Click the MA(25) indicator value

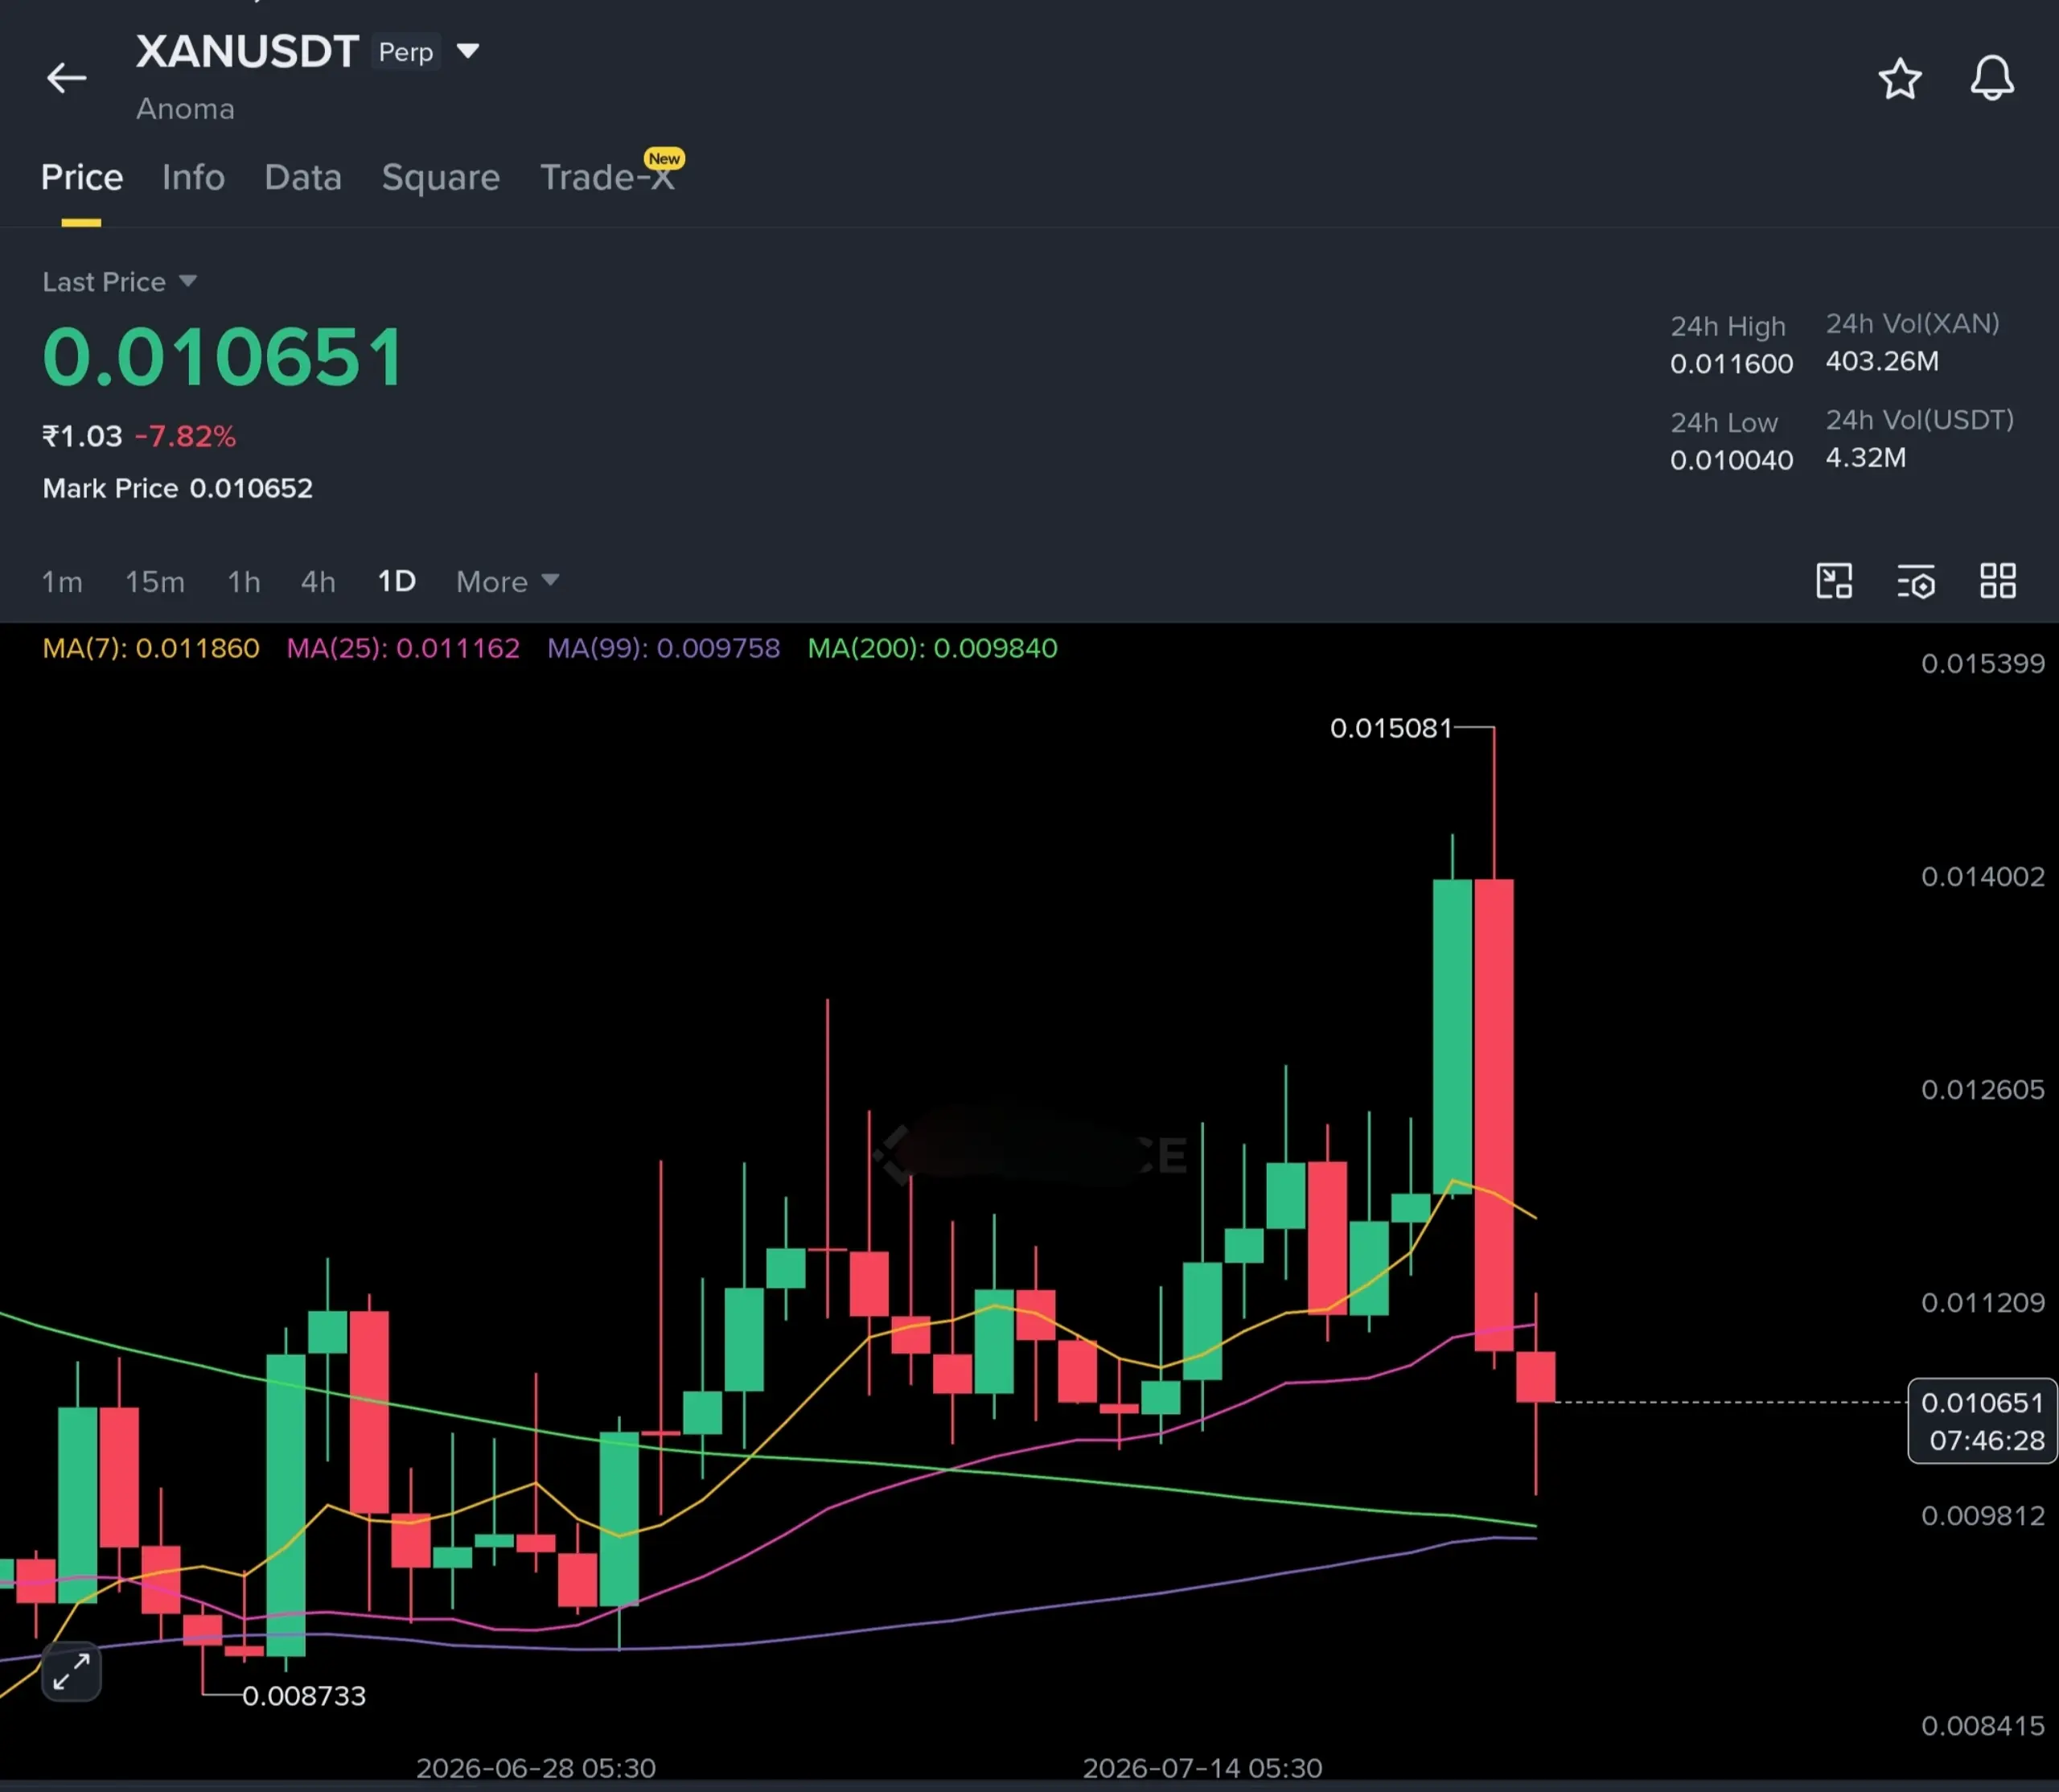pyautogui.click(x=403, y=648)
